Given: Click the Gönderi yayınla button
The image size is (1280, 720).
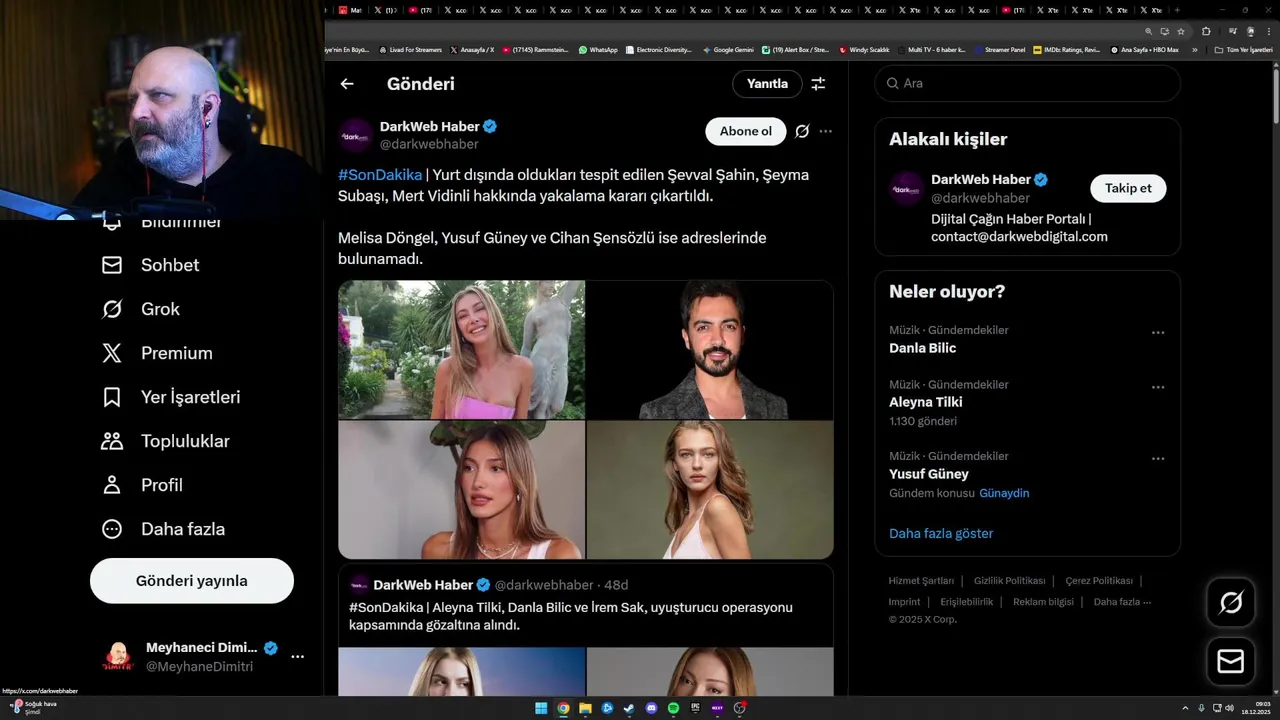Looking at the screenshot, I should [x=192, y=581].
